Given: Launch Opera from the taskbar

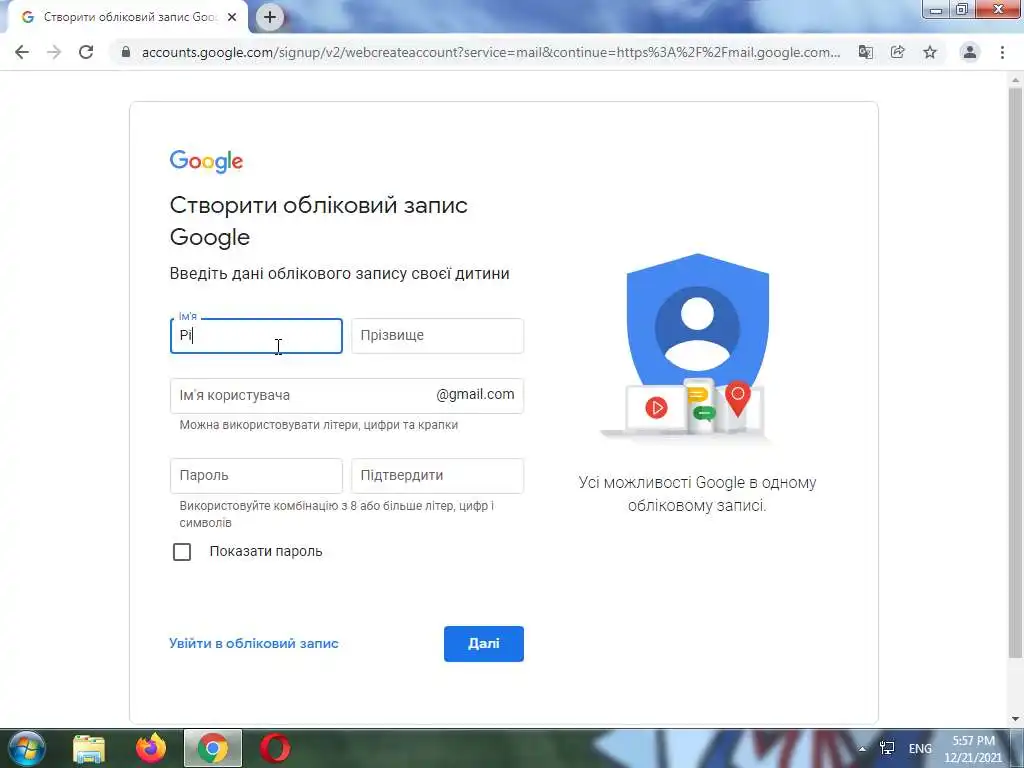Looking at the screenshot, I should [x=275, y=748].
